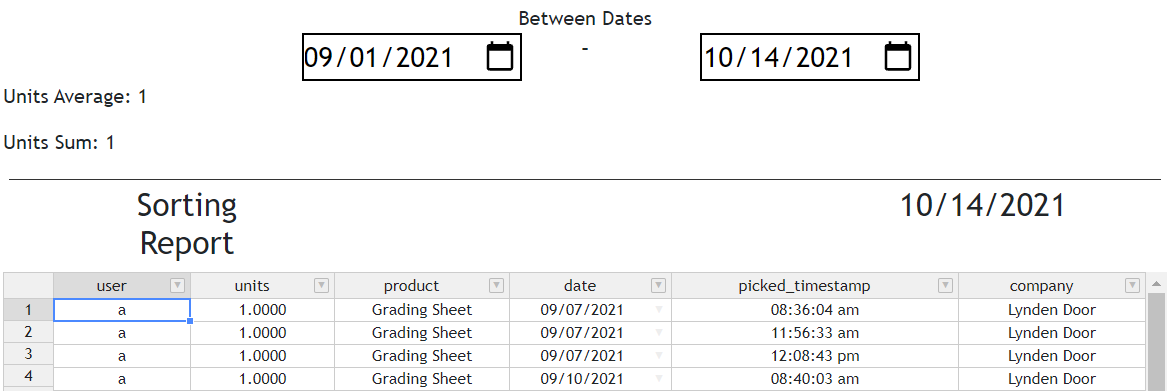Click the 11:56:33 am timestamp cell
This screenshot has height=391, width=1171.
click(815, 333)
